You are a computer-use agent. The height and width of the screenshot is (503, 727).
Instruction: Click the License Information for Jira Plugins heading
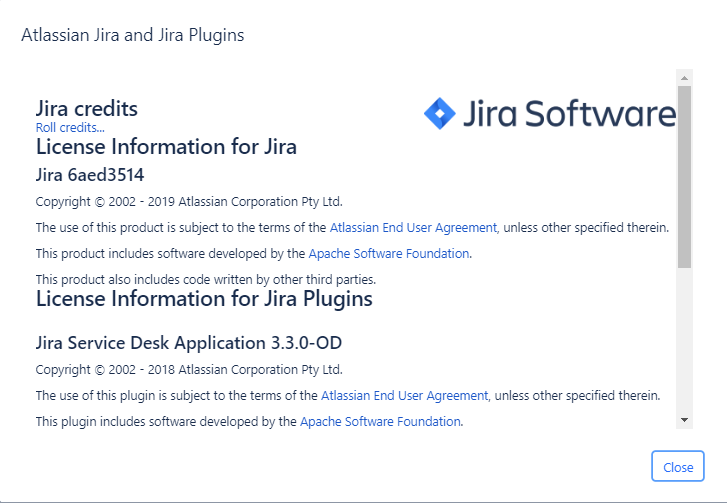(x=204, y=299)
